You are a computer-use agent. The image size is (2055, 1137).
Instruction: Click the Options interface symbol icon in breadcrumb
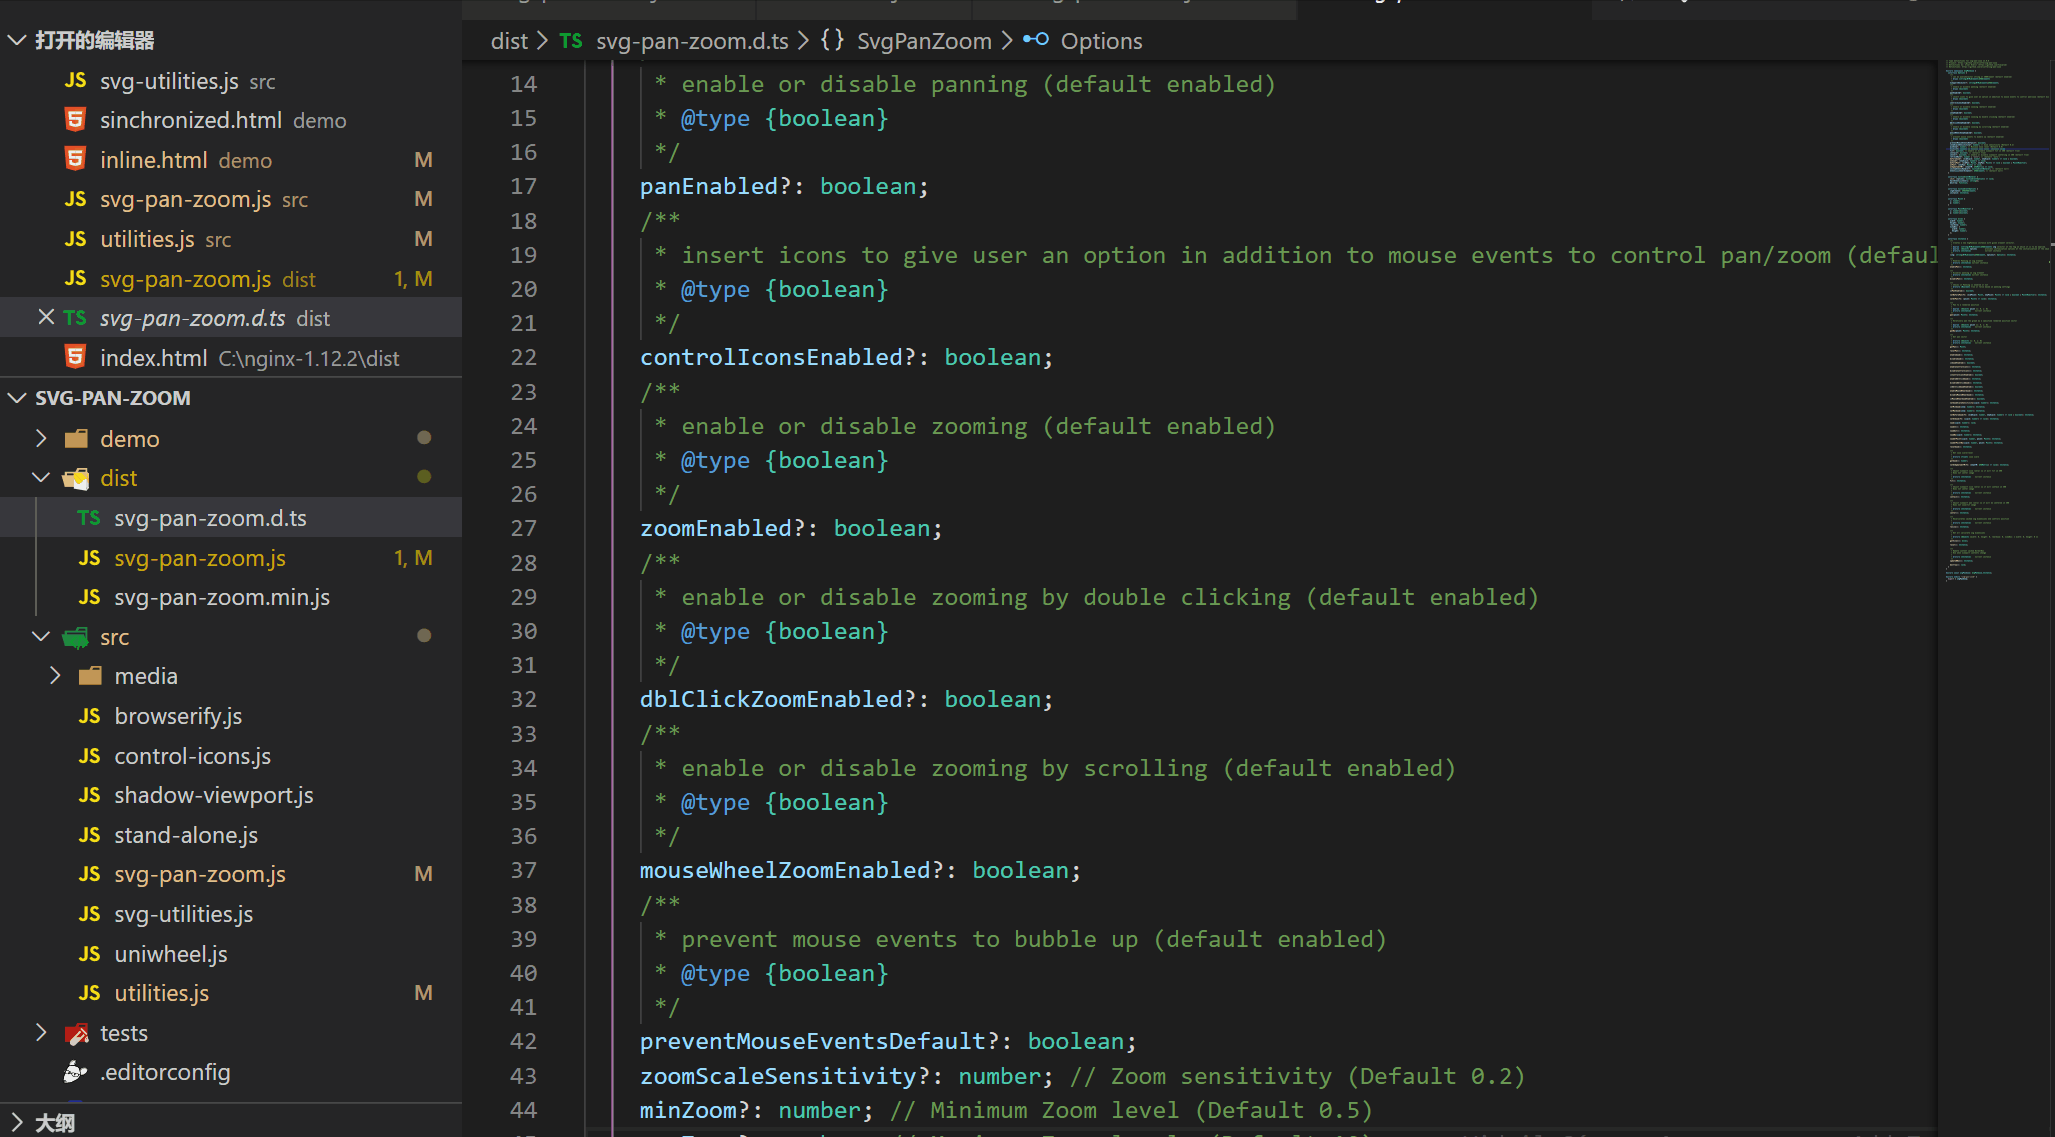pos(1035,40)
